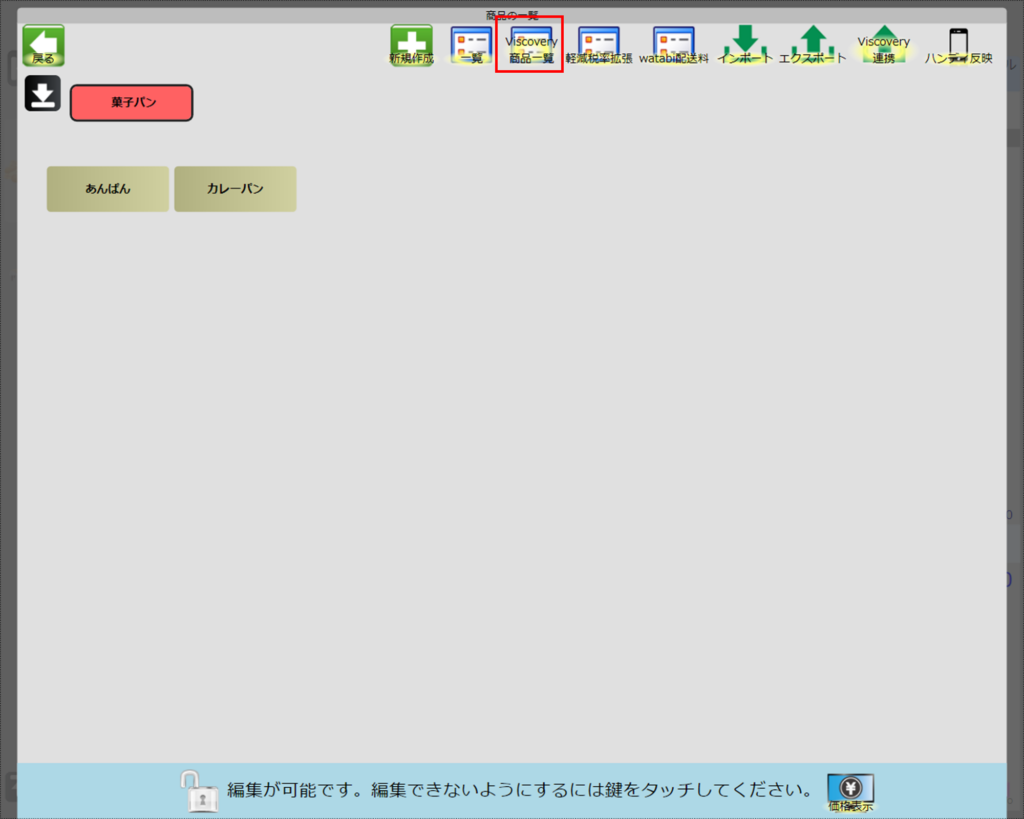The width and height of the screenshot is (1024, 819).
Task: Open Viscovery 商品一覧
Action: (530, 46)
